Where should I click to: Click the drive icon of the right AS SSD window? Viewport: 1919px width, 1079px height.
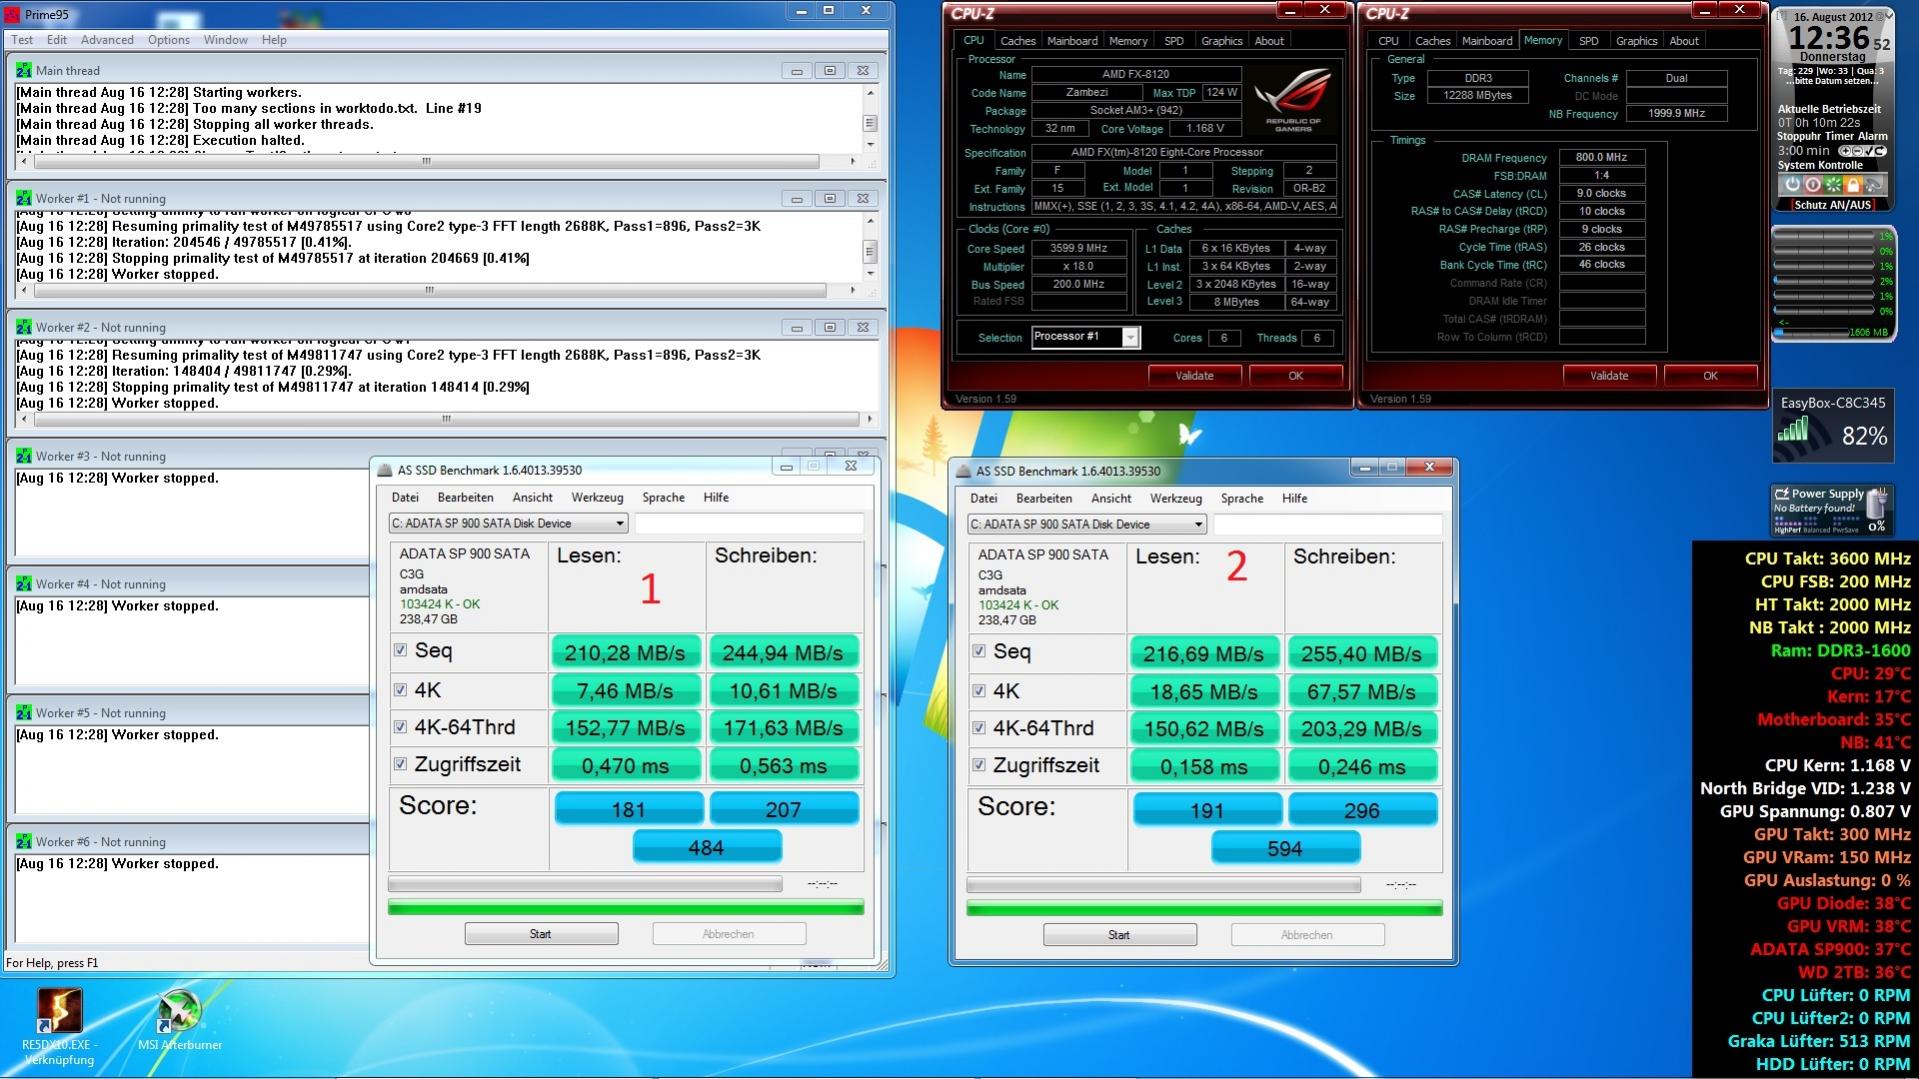point(963,471)
